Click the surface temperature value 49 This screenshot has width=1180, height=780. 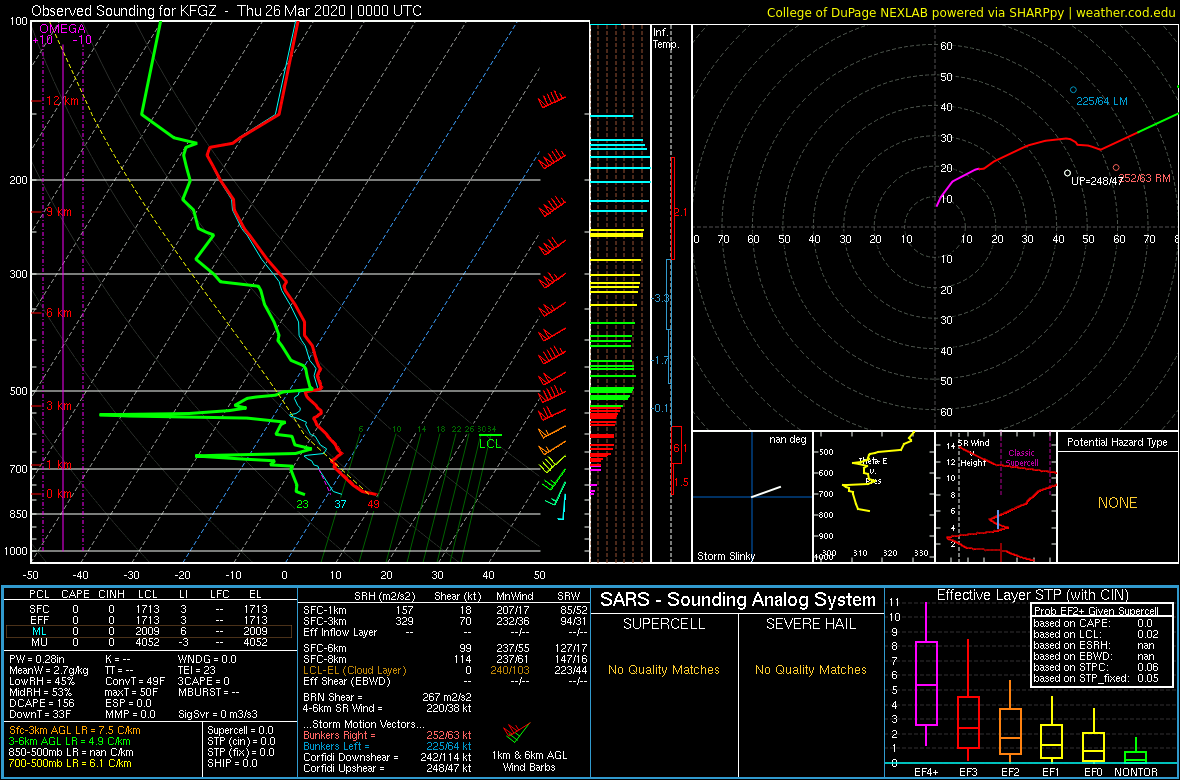tap(373, 504)
